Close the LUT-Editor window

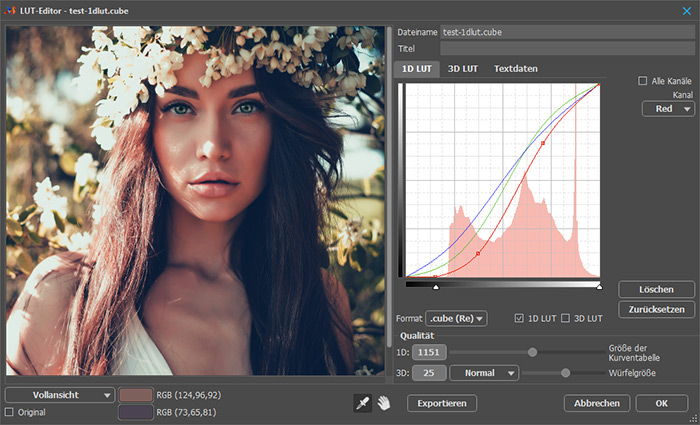tap(687, 11)
